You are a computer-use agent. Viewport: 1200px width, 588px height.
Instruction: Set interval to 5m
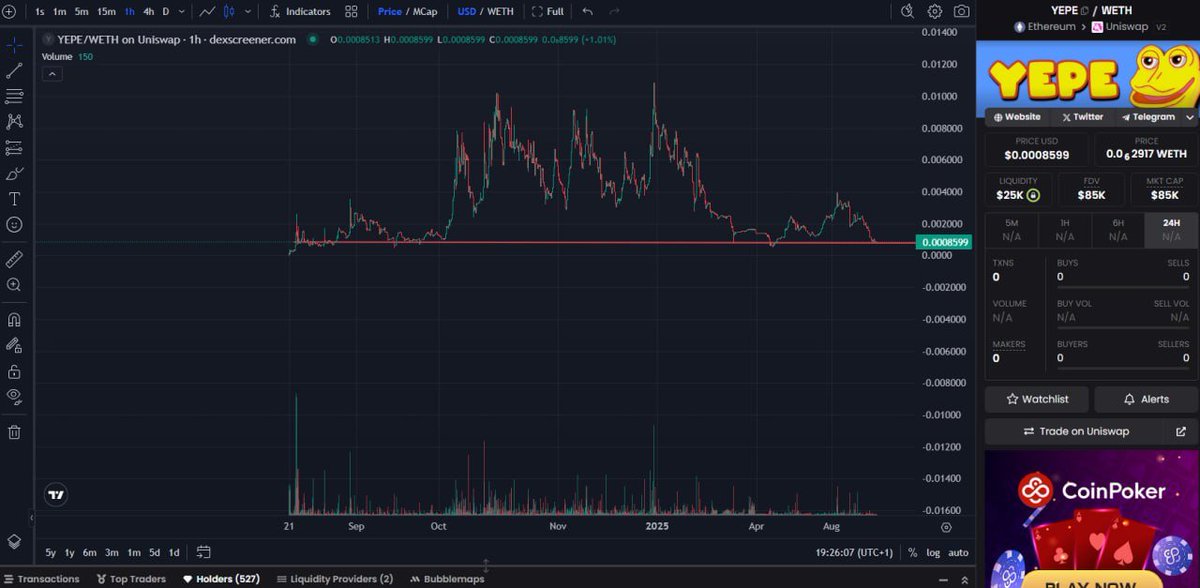pyautogui.click(x=82, y=12)
